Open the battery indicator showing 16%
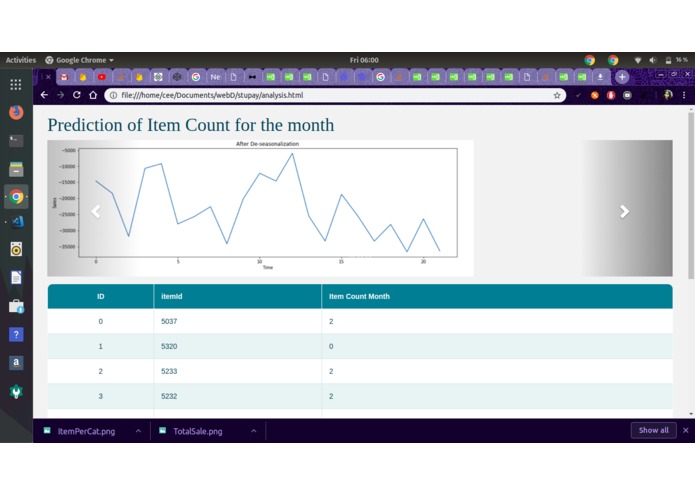Viewport: 695px width, 494px height. pyautogui.click(x=676, y=60)
